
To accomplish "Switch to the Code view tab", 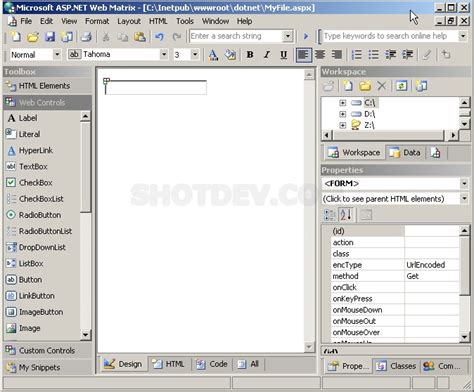I will pos(212,364).
